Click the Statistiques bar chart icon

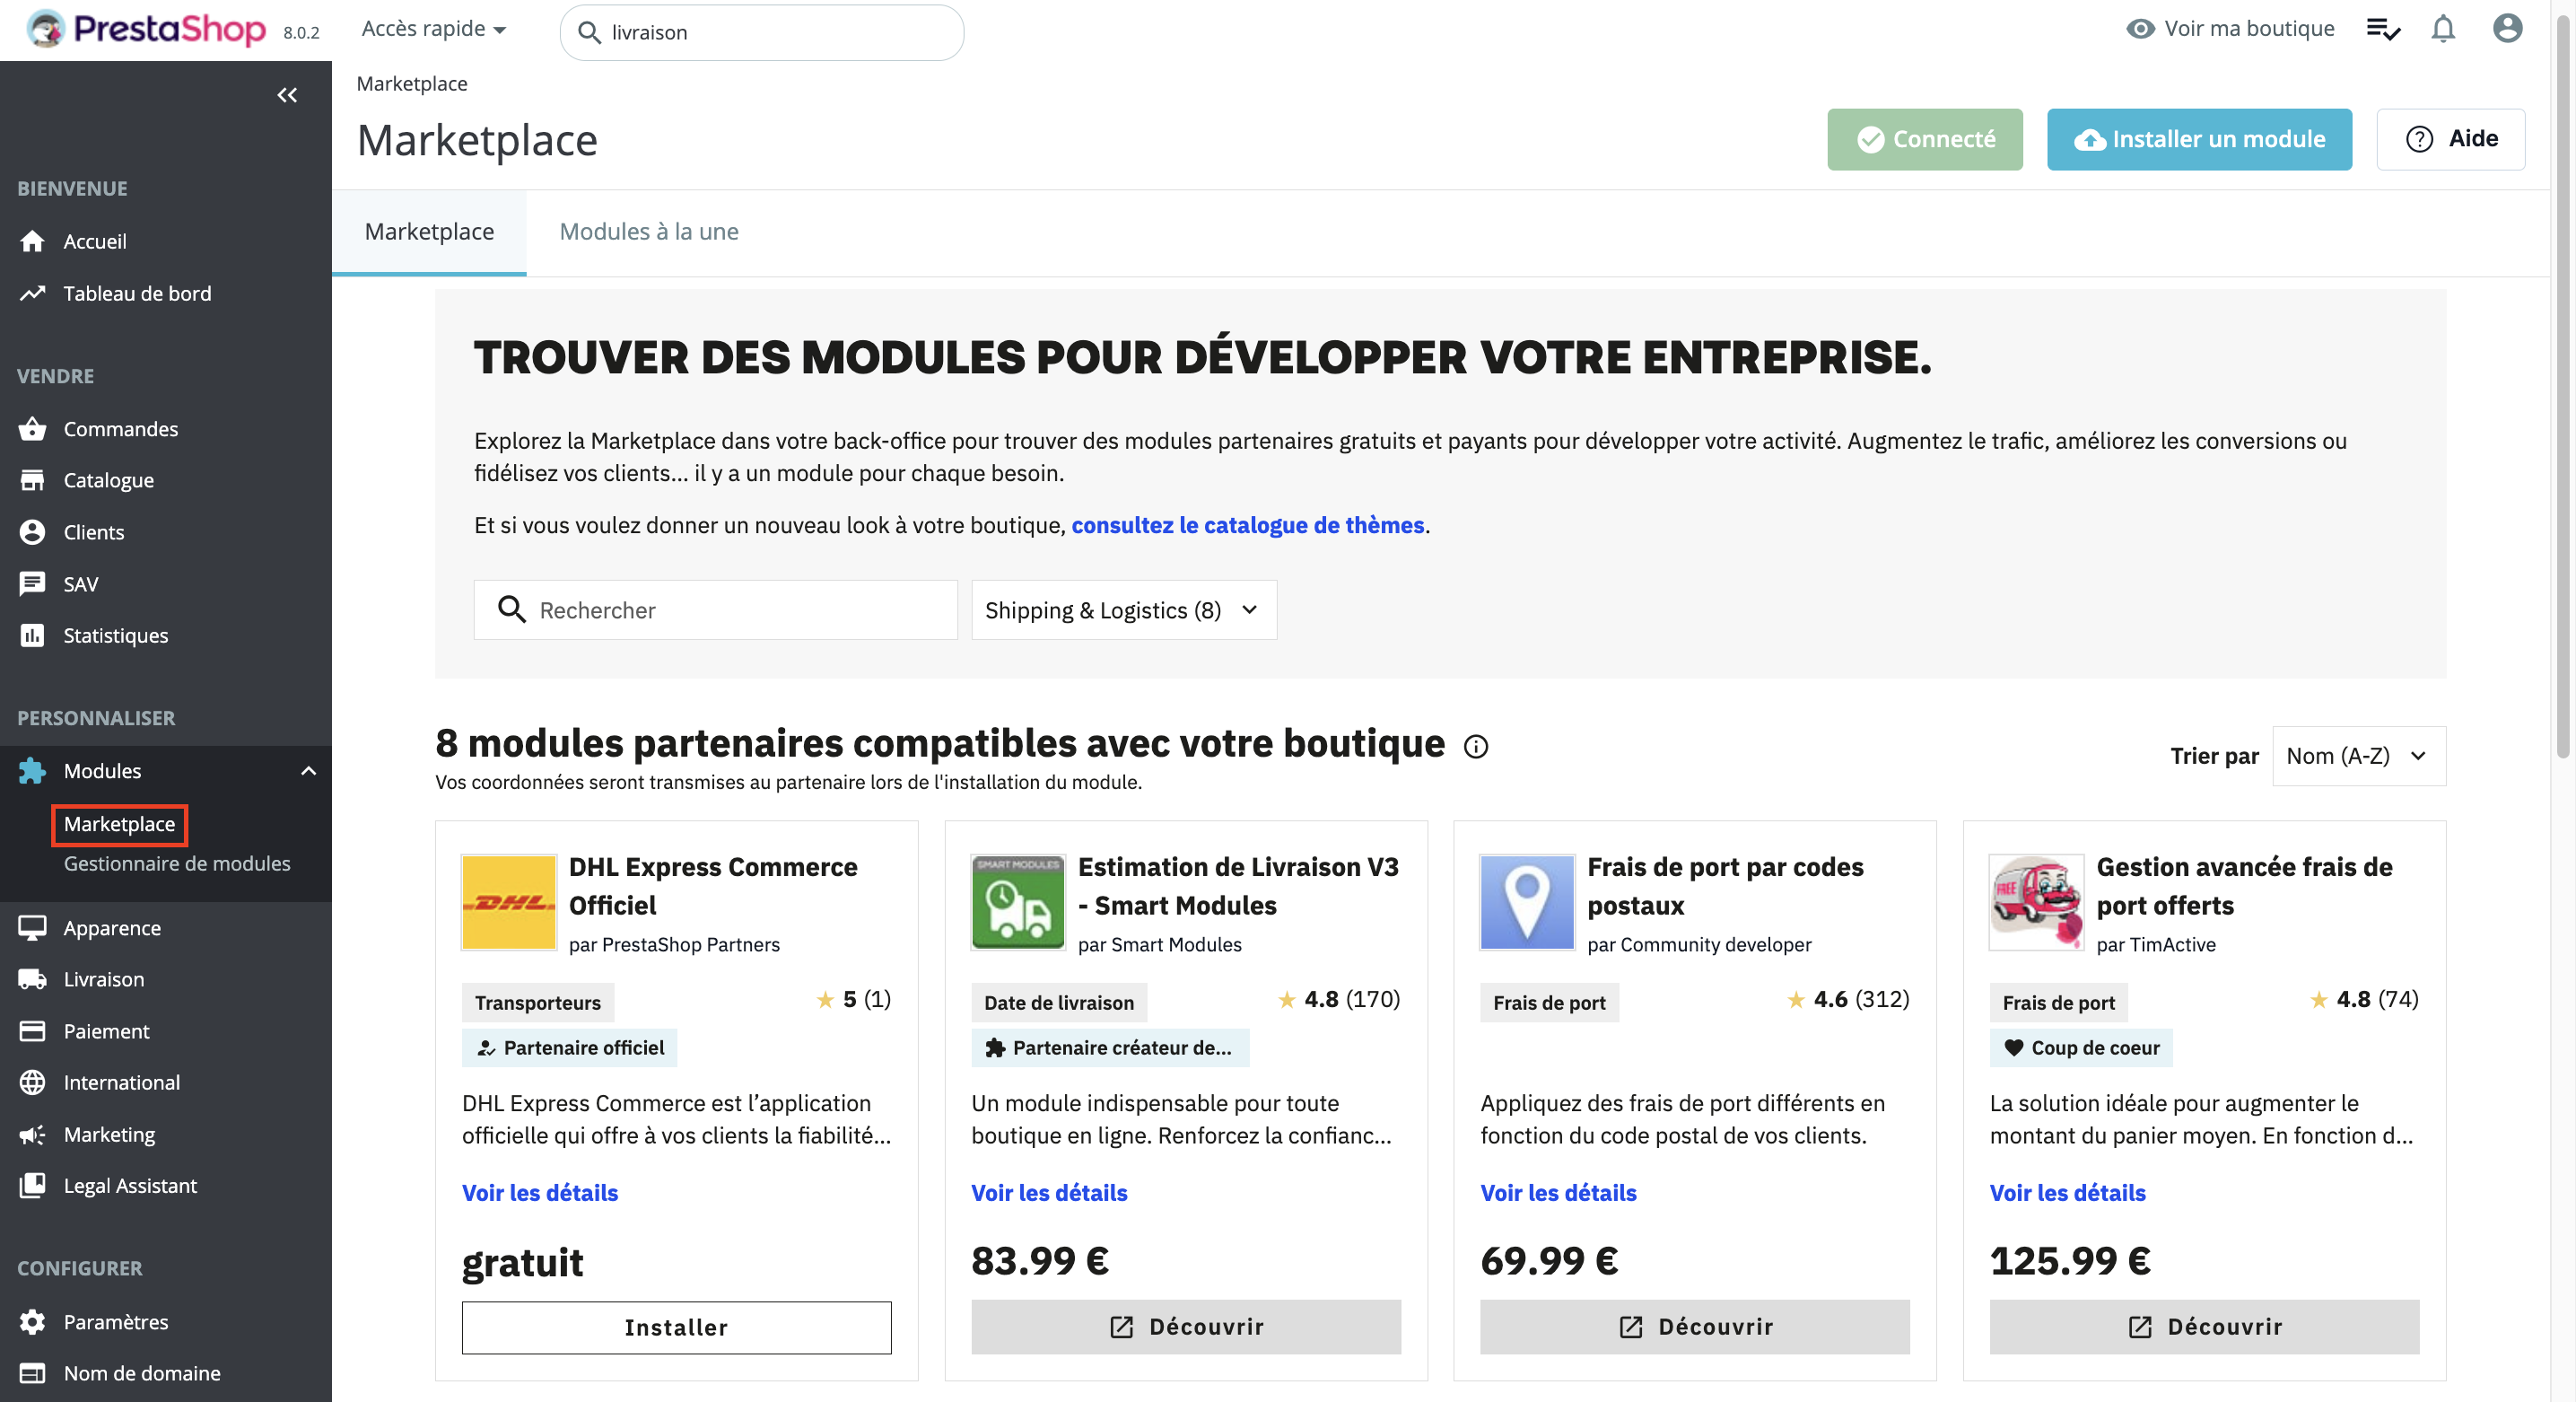click(32, 635)
